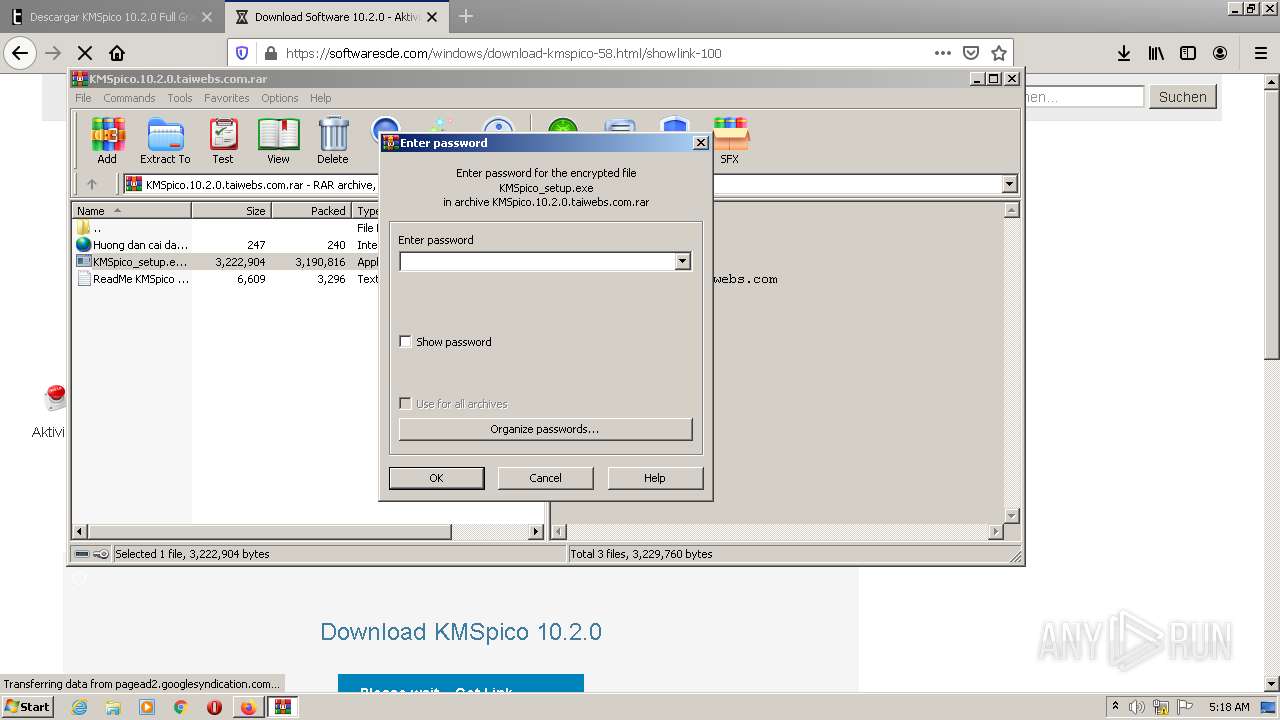This screenshot has height=720, width=1280.
Task: Select the 'ReadMe KMSpico' text file
Action: click(134, 279)
